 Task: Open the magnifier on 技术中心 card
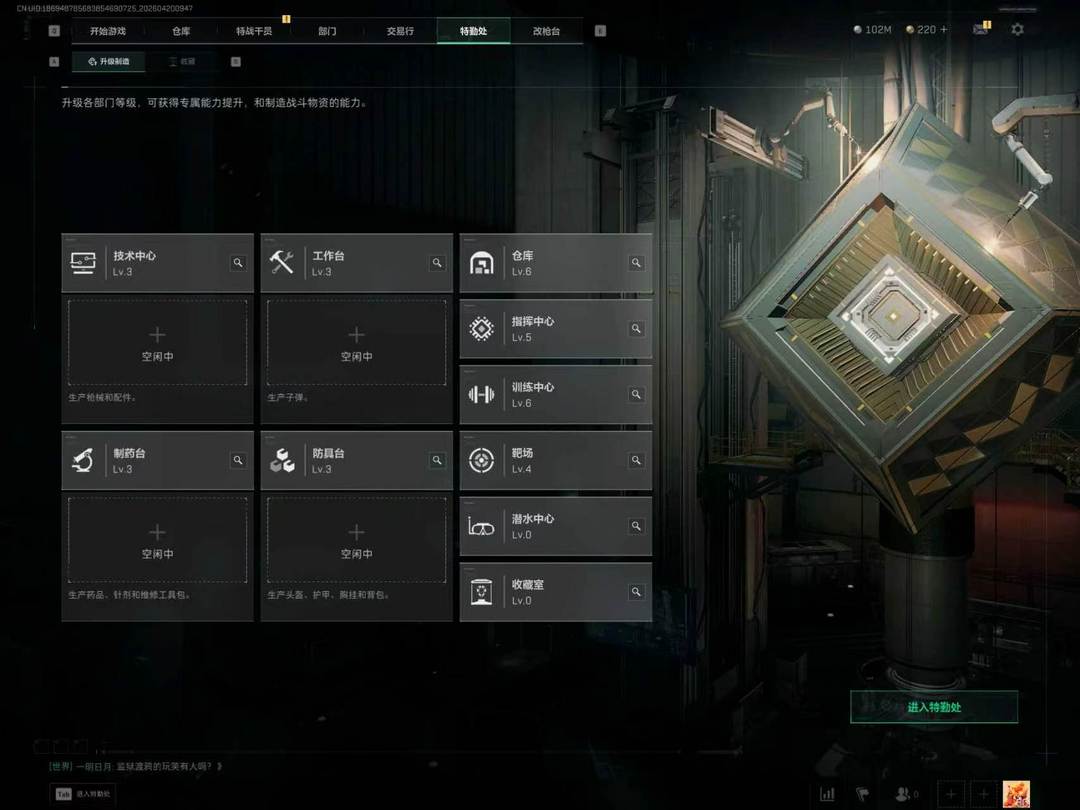click(x=238, y=263)
